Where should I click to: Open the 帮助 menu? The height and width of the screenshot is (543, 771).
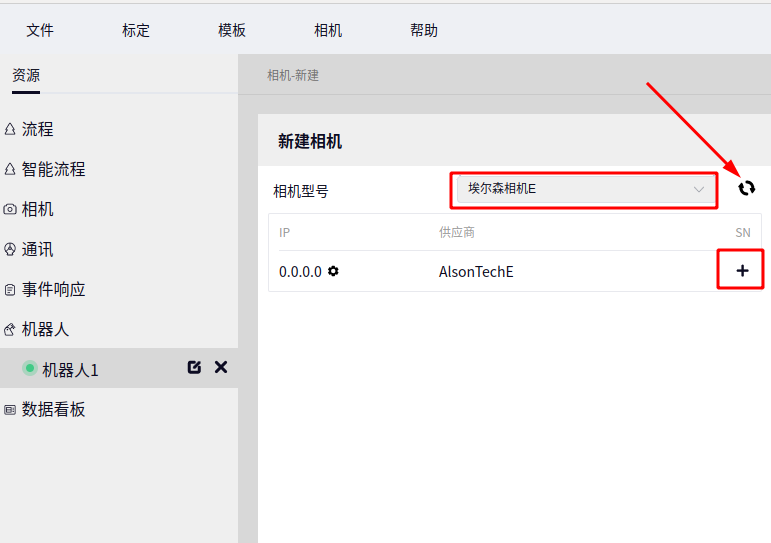pyautogui.click(x=424, y=30)
